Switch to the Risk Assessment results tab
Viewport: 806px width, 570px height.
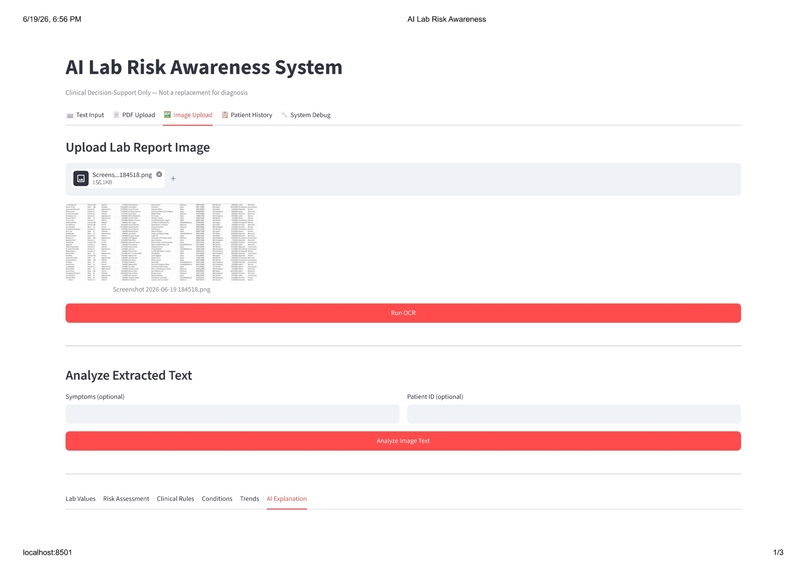(x=126, y=499)
